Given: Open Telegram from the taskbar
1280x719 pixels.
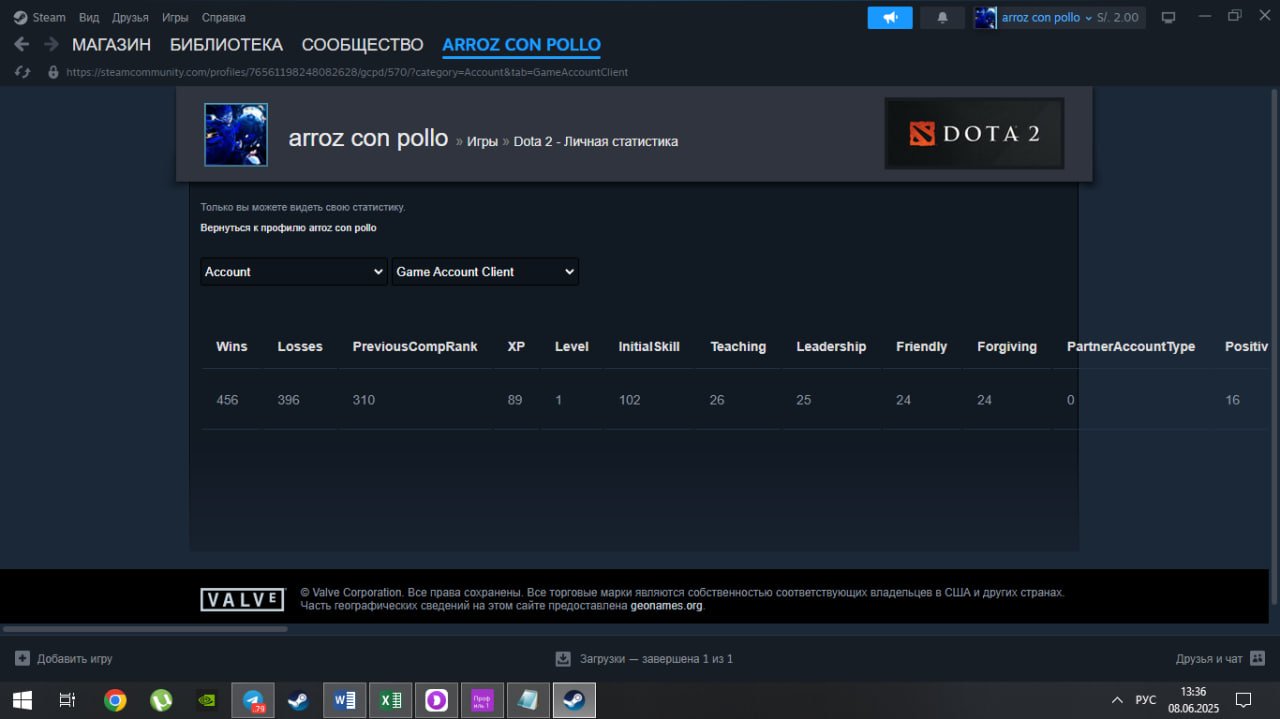Looking at the screenshot, I should [x=254, y=701].
